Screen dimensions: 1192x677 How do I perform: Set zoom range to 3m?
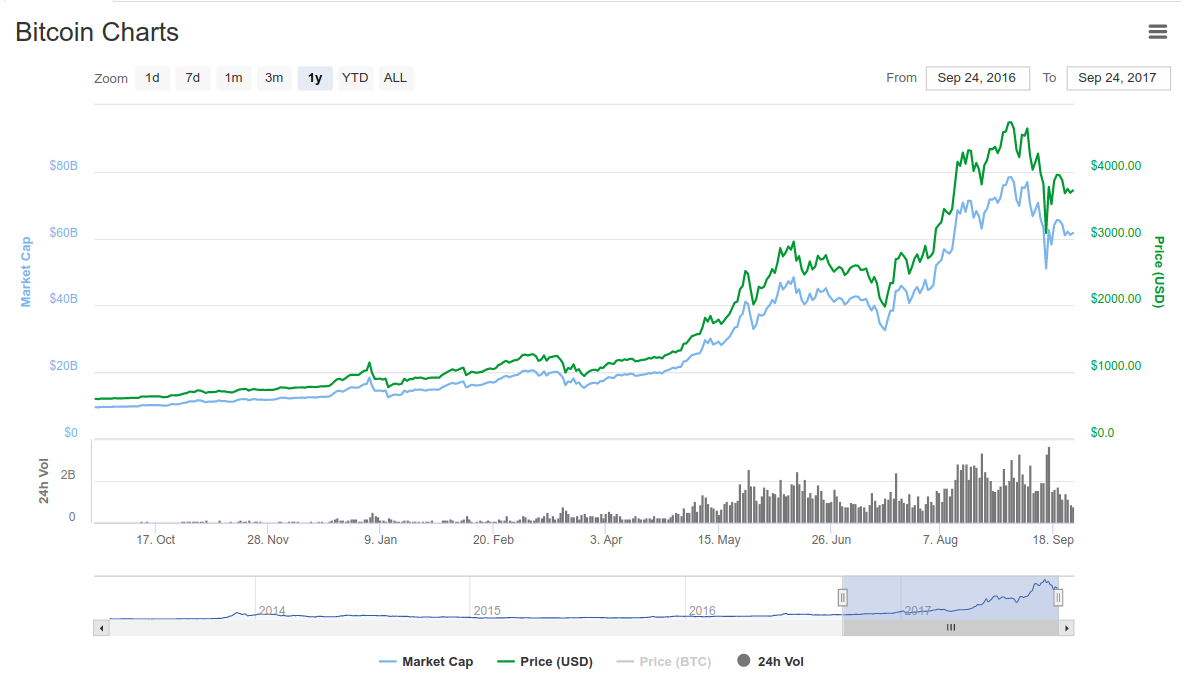274,78
